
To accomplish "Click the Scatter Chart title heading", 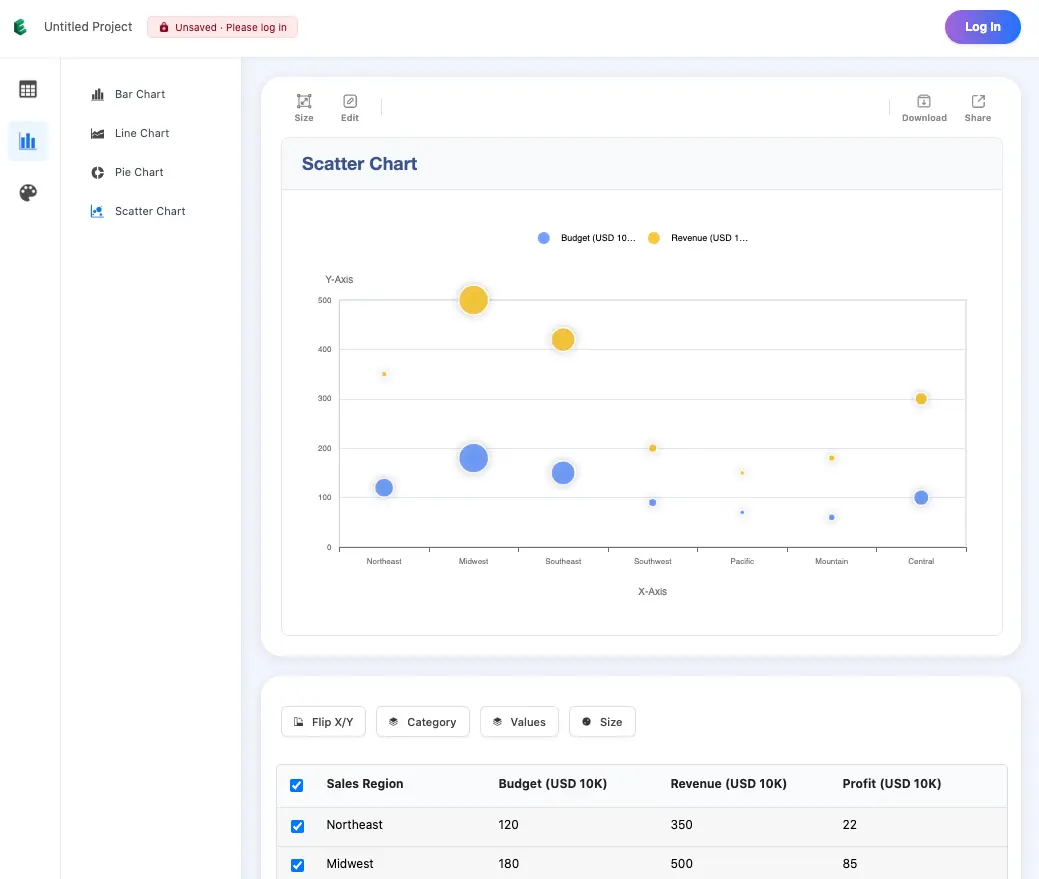I will tap(359, 164).
